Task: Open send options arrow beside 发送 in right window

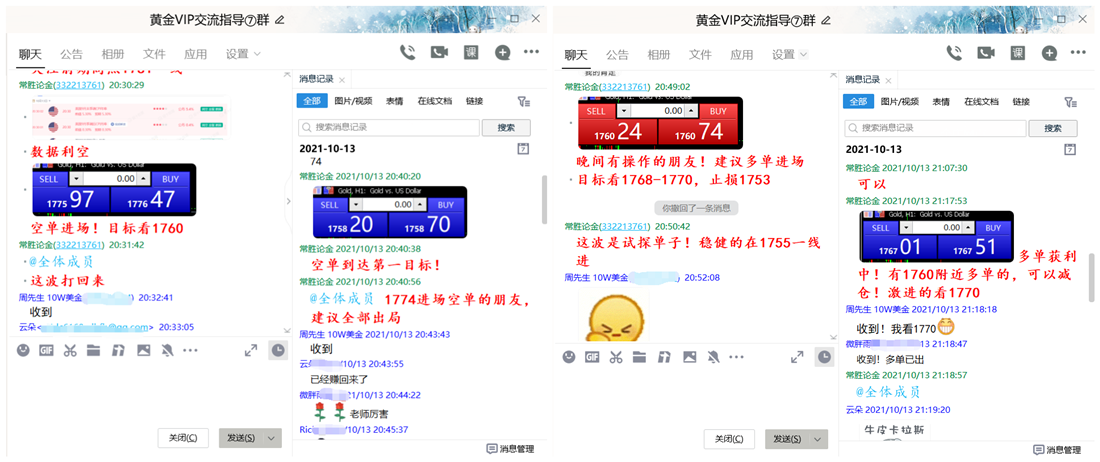Action: [x=819, y=439]
